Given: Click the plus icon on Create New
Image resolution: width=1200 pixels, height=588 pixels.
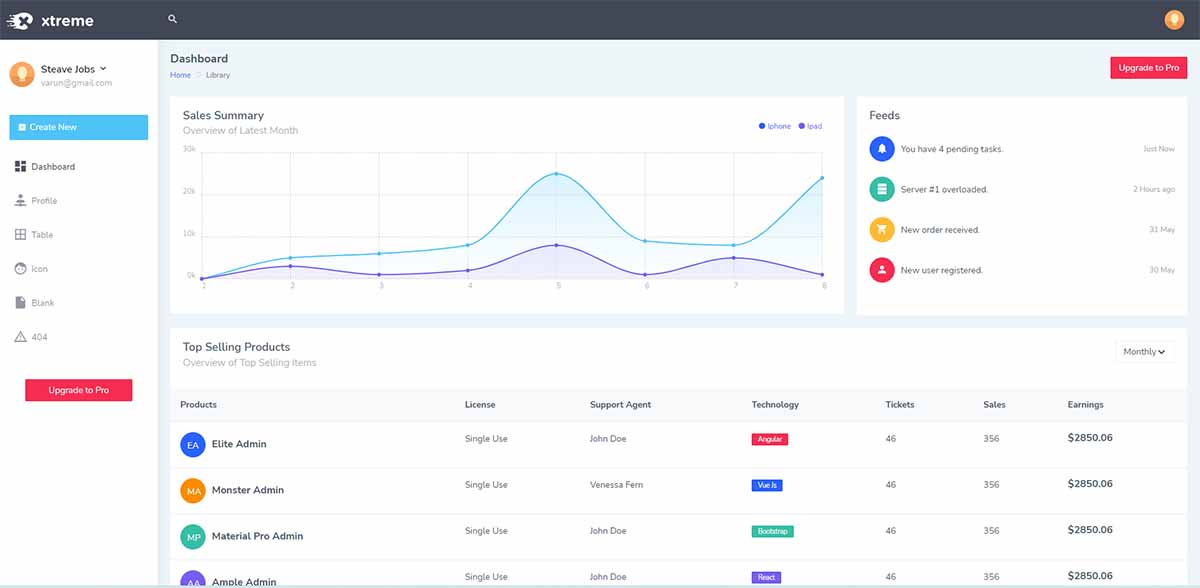Looking at the screenshot, I should (22, 127).
